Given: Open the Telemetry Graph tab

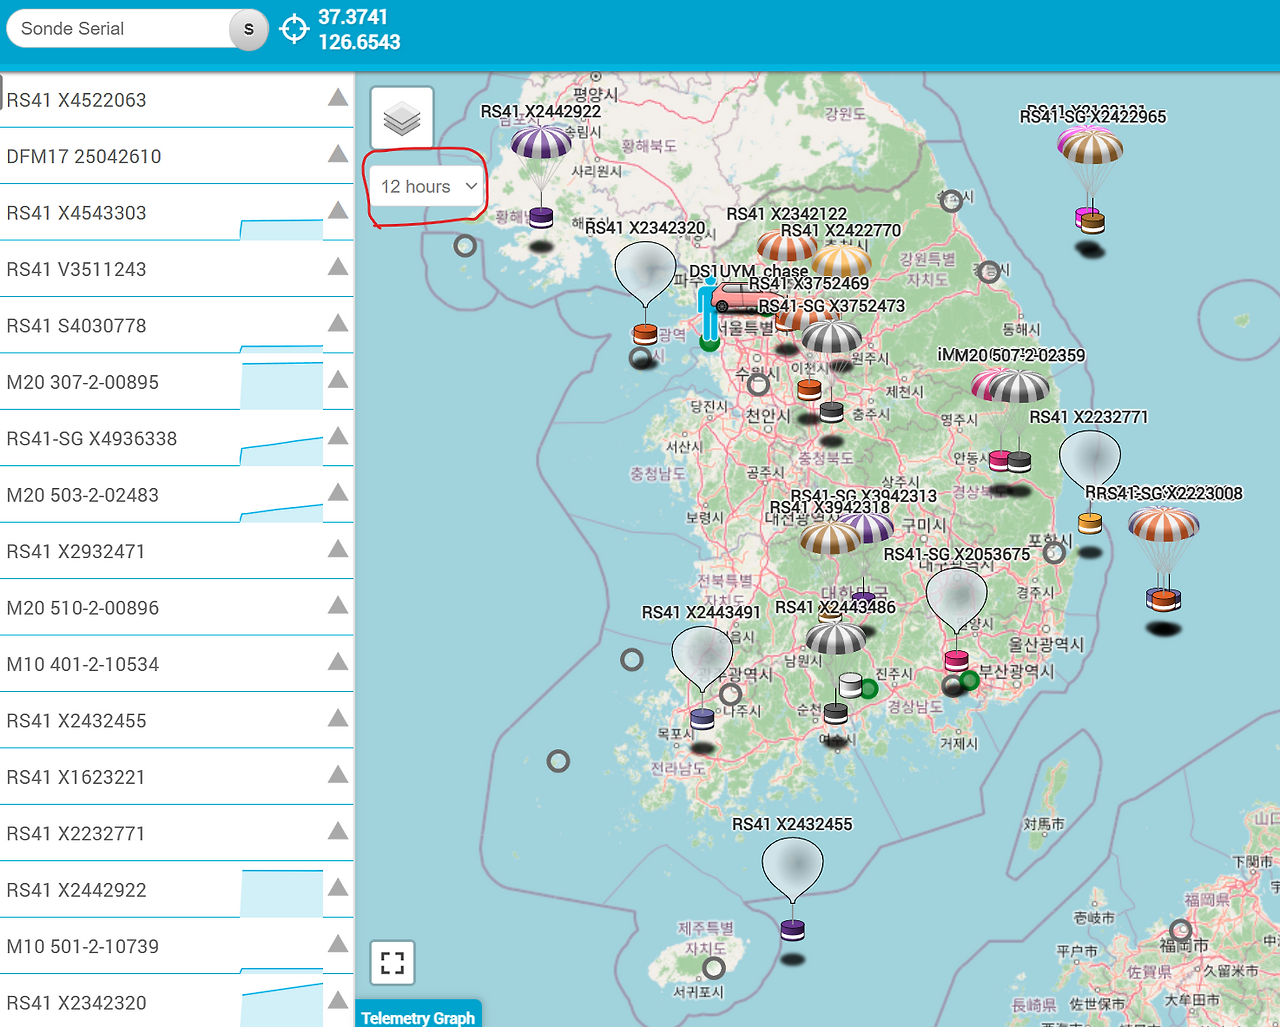Looking at the screenshot, I should pos(418,1016).
